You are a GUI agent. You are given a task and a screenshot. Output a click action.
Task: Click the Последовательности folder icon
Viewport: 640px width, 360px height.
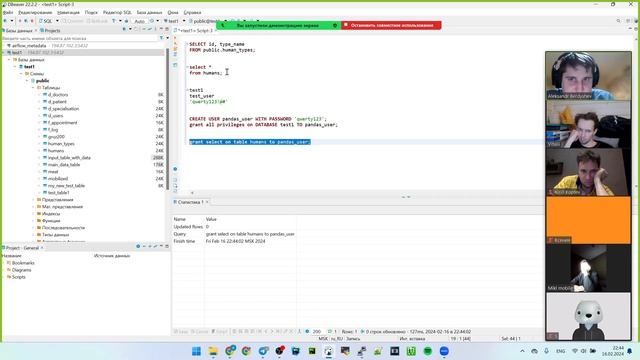(39, 227)
